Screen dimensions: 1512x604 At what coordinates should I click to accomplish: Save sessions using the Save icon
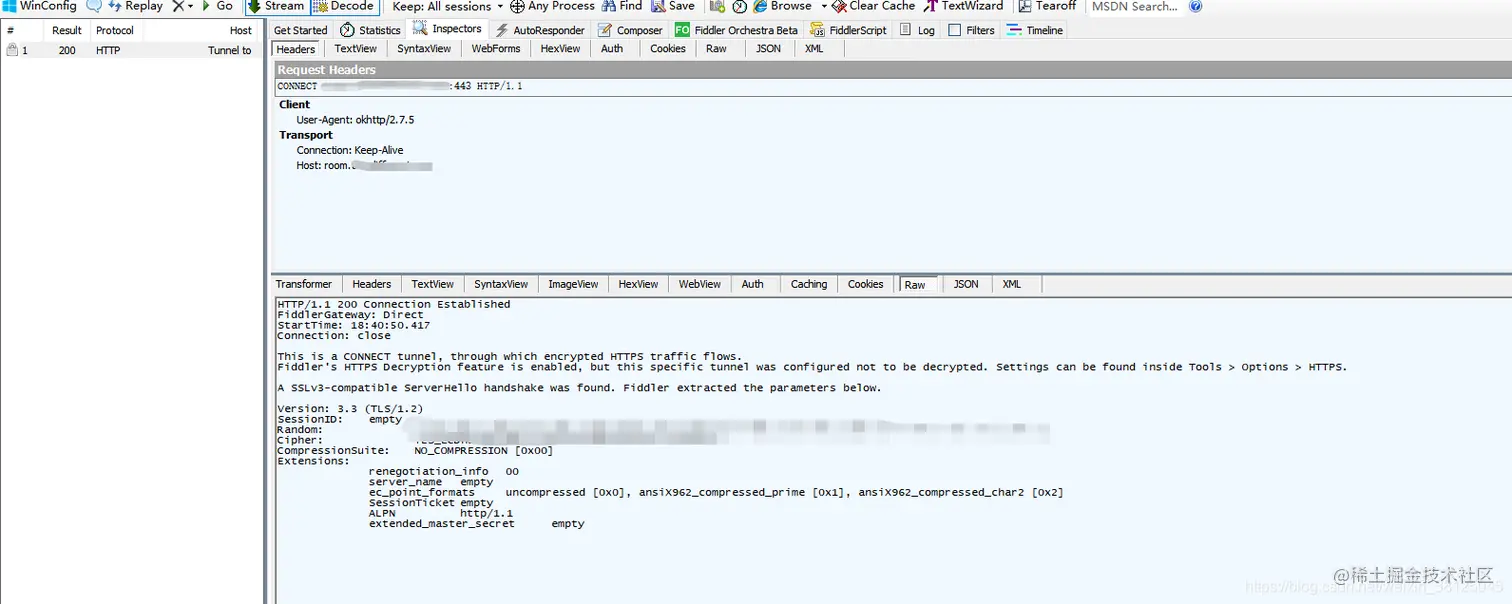pos(673,6)
